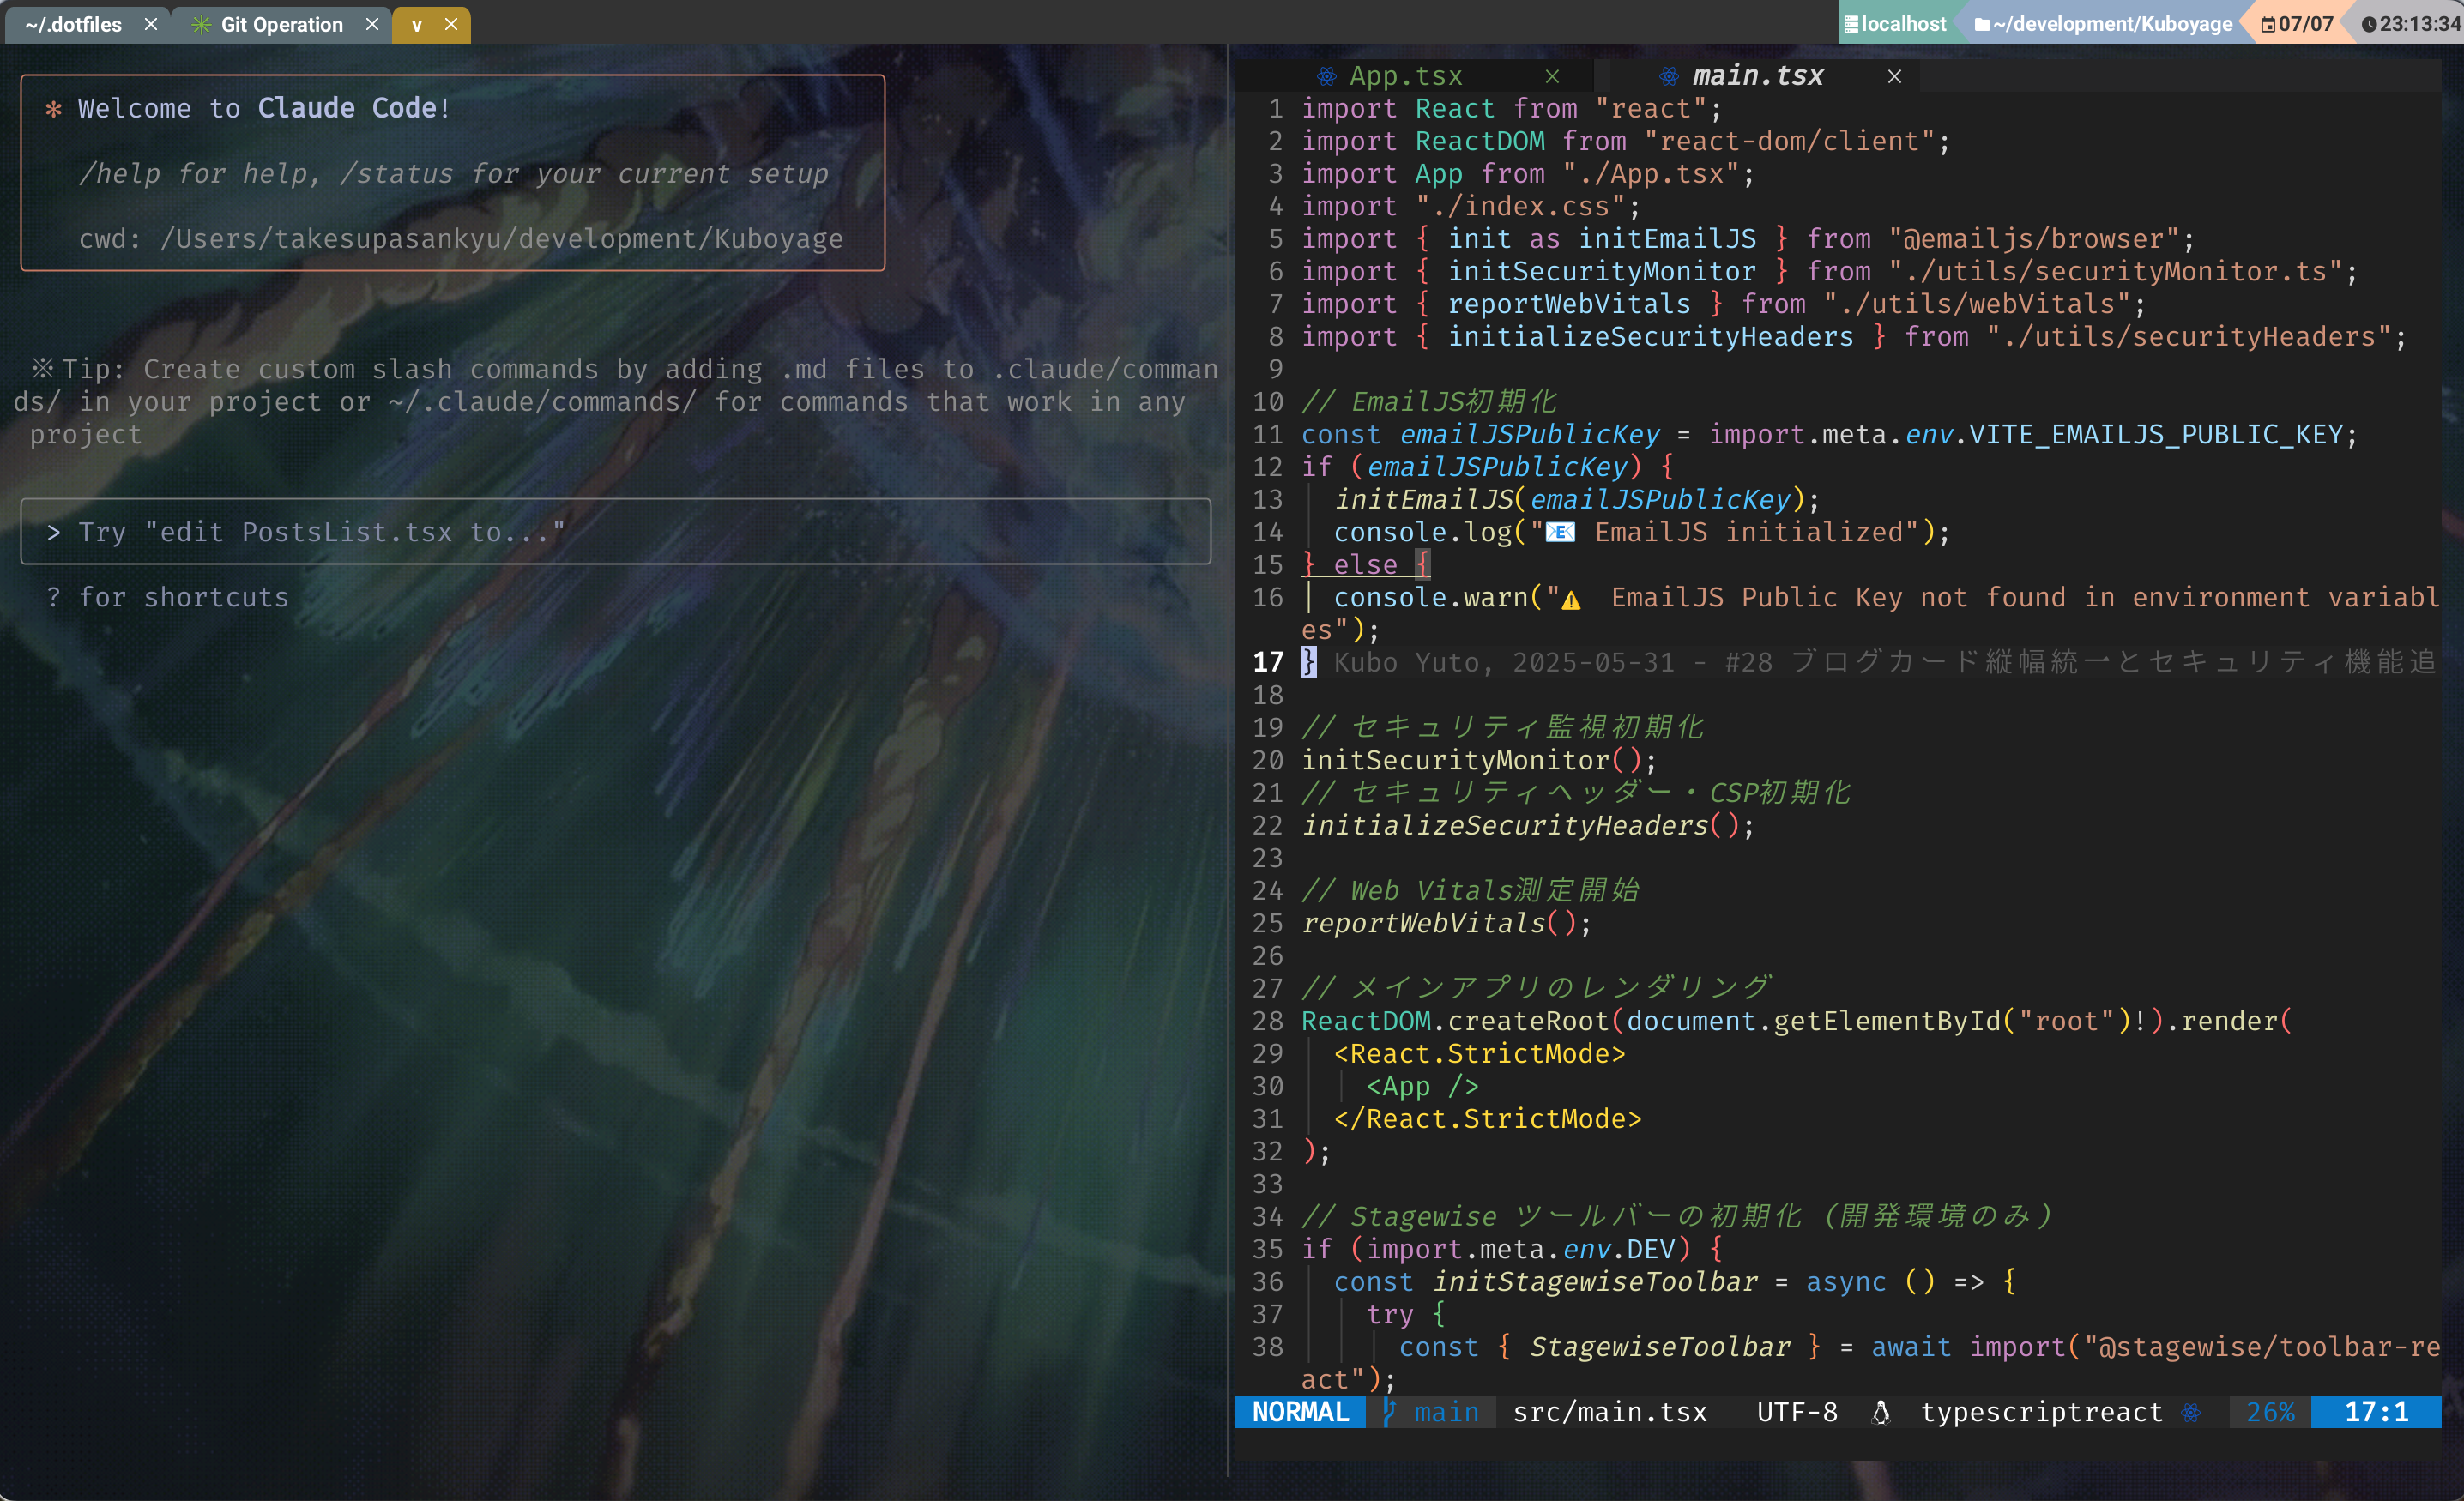Close the main.tsx buffer
The image size is (2464, 1501).
tap(1894, 76)
